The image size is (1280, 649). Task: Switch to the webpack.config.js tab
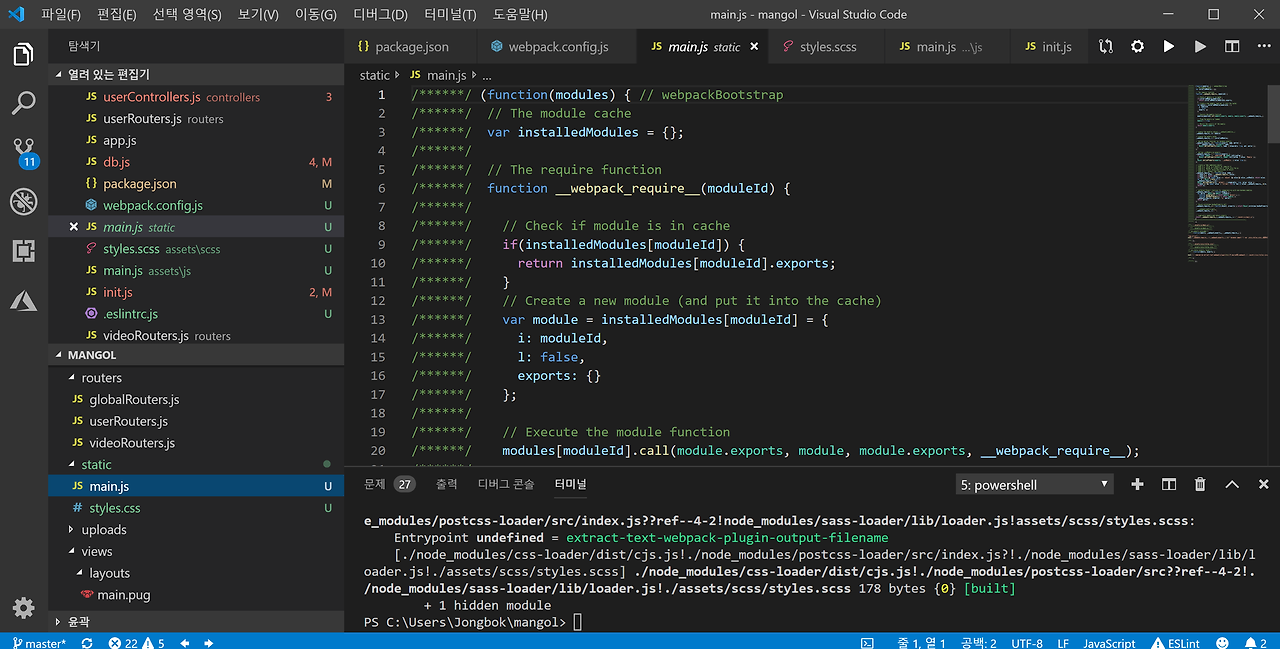(556, 47)
